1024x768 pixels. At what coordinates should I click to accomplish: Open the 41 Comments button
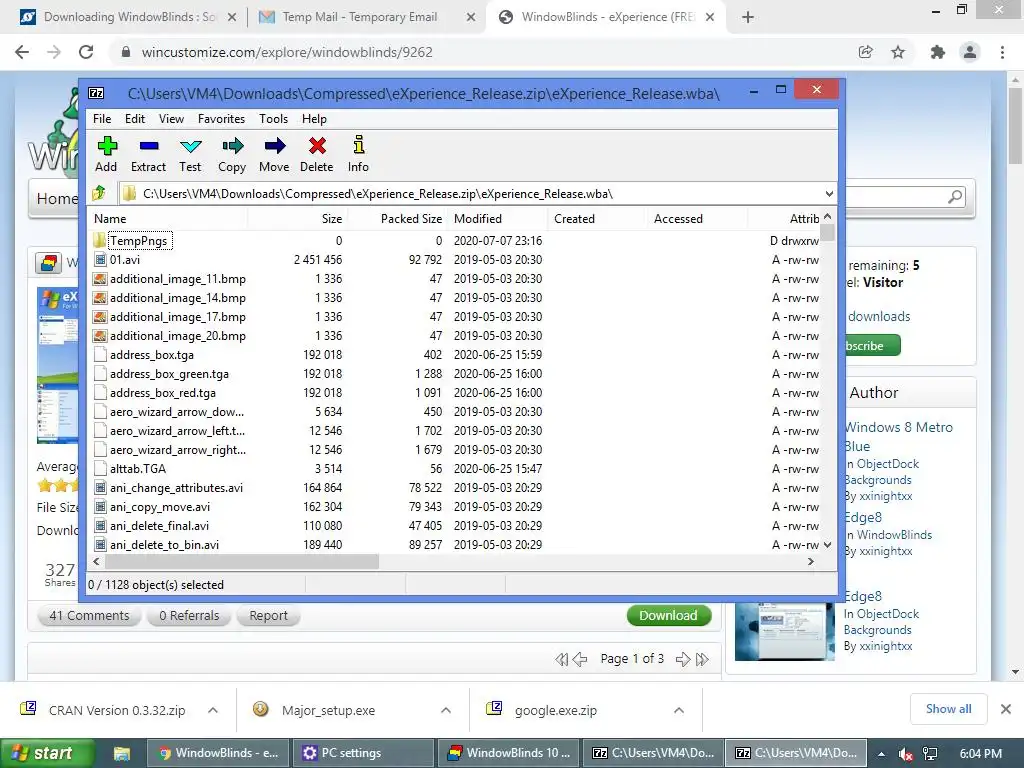point(89,615)
